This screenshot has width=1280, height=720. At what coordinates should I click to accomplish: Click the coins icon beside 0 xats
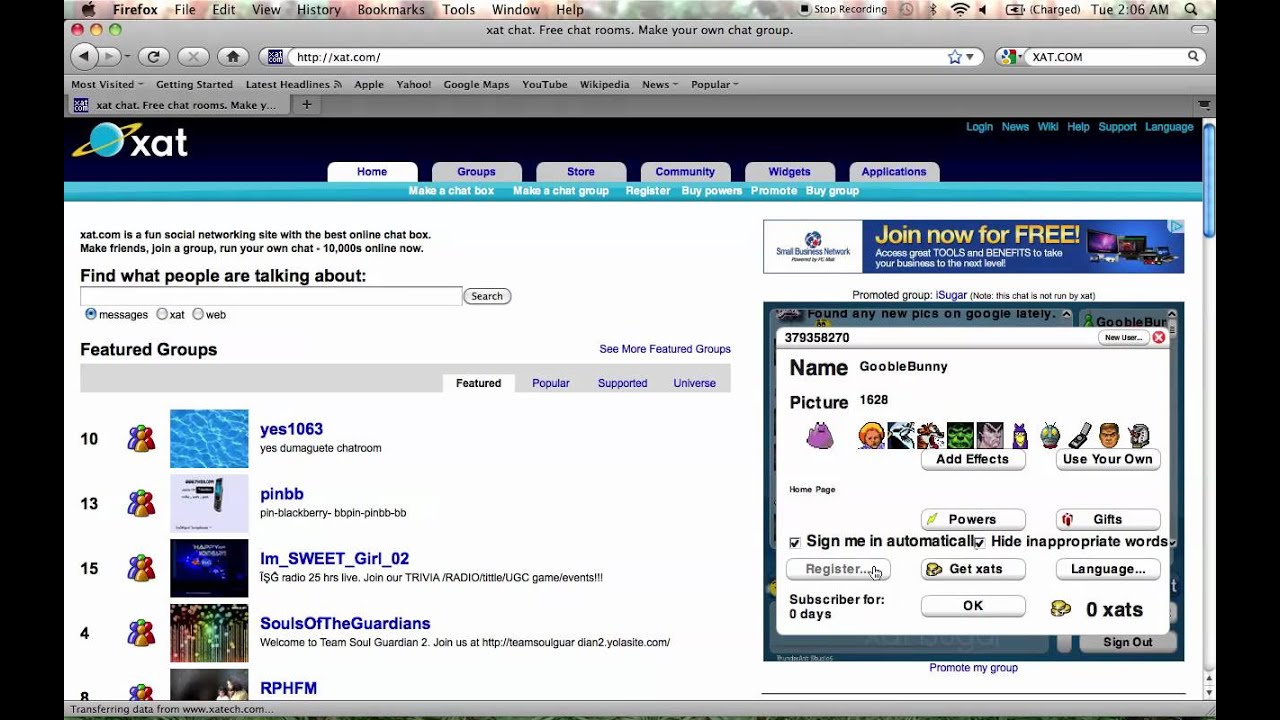coord(1061,609)
